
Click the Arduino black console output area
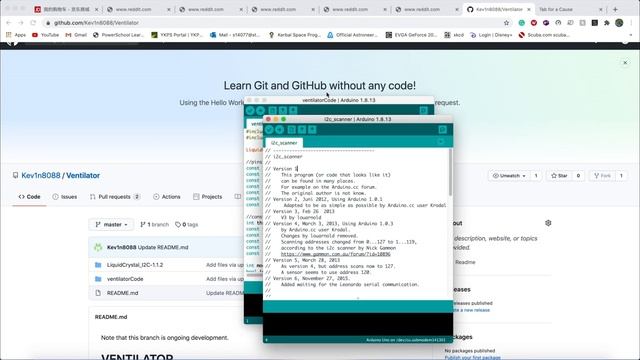[358, 325]
